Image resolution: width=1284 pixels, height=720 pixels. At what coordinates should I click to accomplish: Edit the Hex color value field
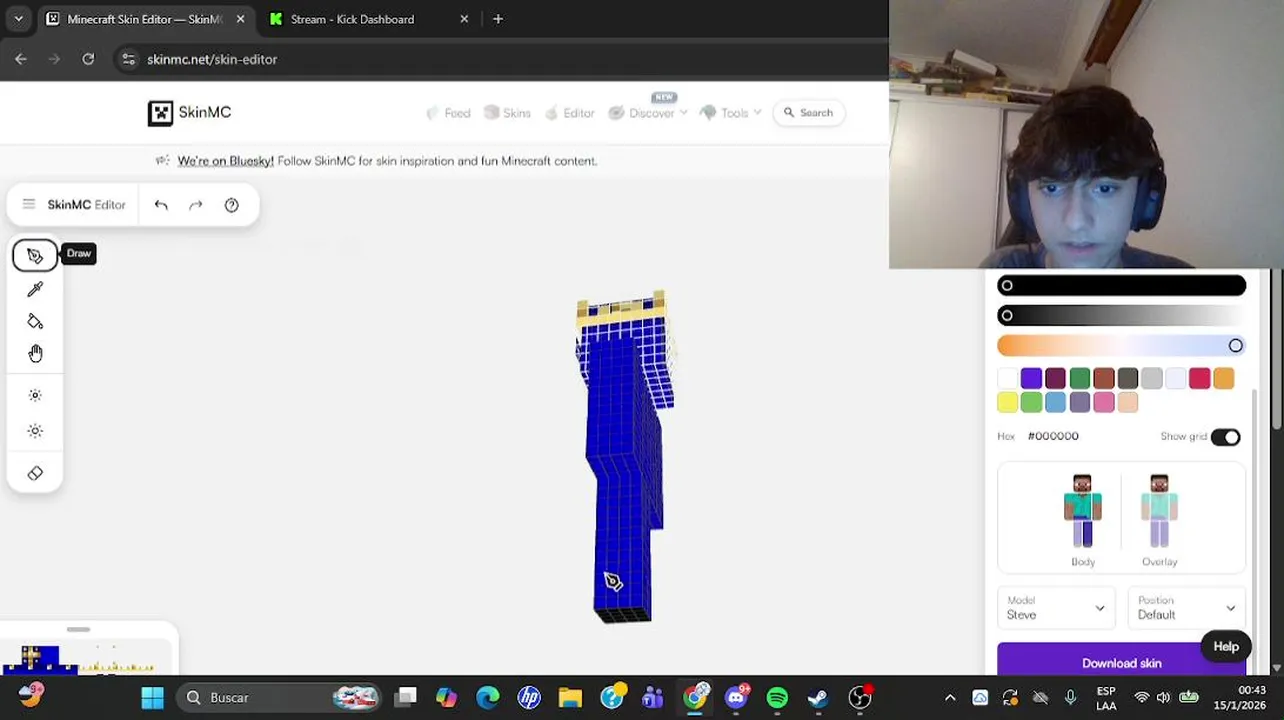[1053, 436]
